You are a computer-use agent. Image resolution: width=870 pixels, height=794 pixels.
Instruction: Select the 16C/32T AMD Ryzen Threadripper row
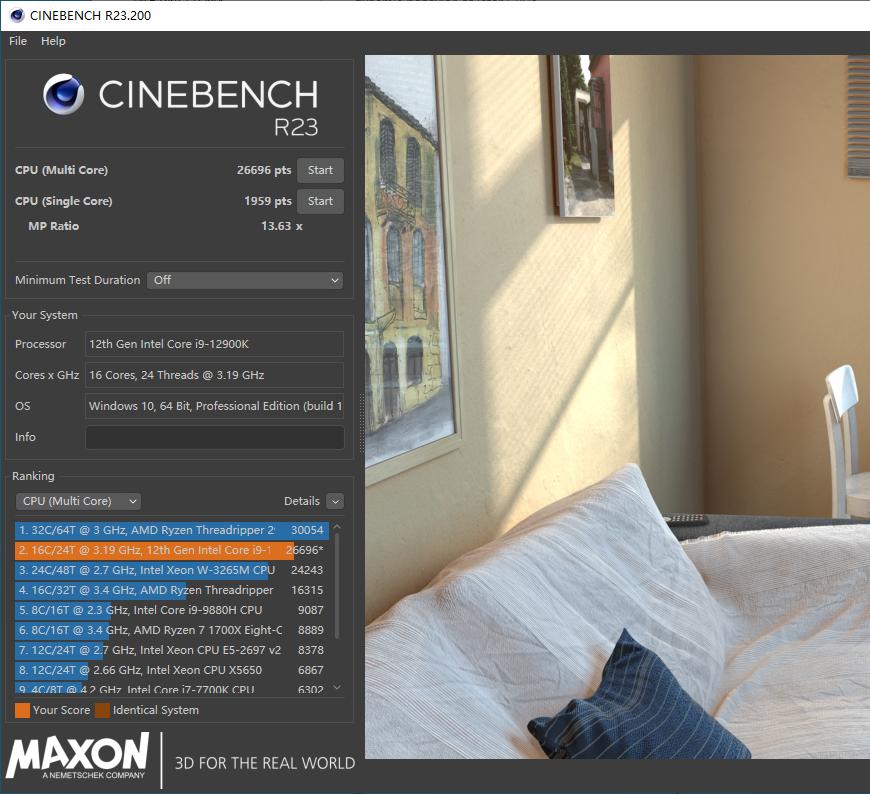171,590
